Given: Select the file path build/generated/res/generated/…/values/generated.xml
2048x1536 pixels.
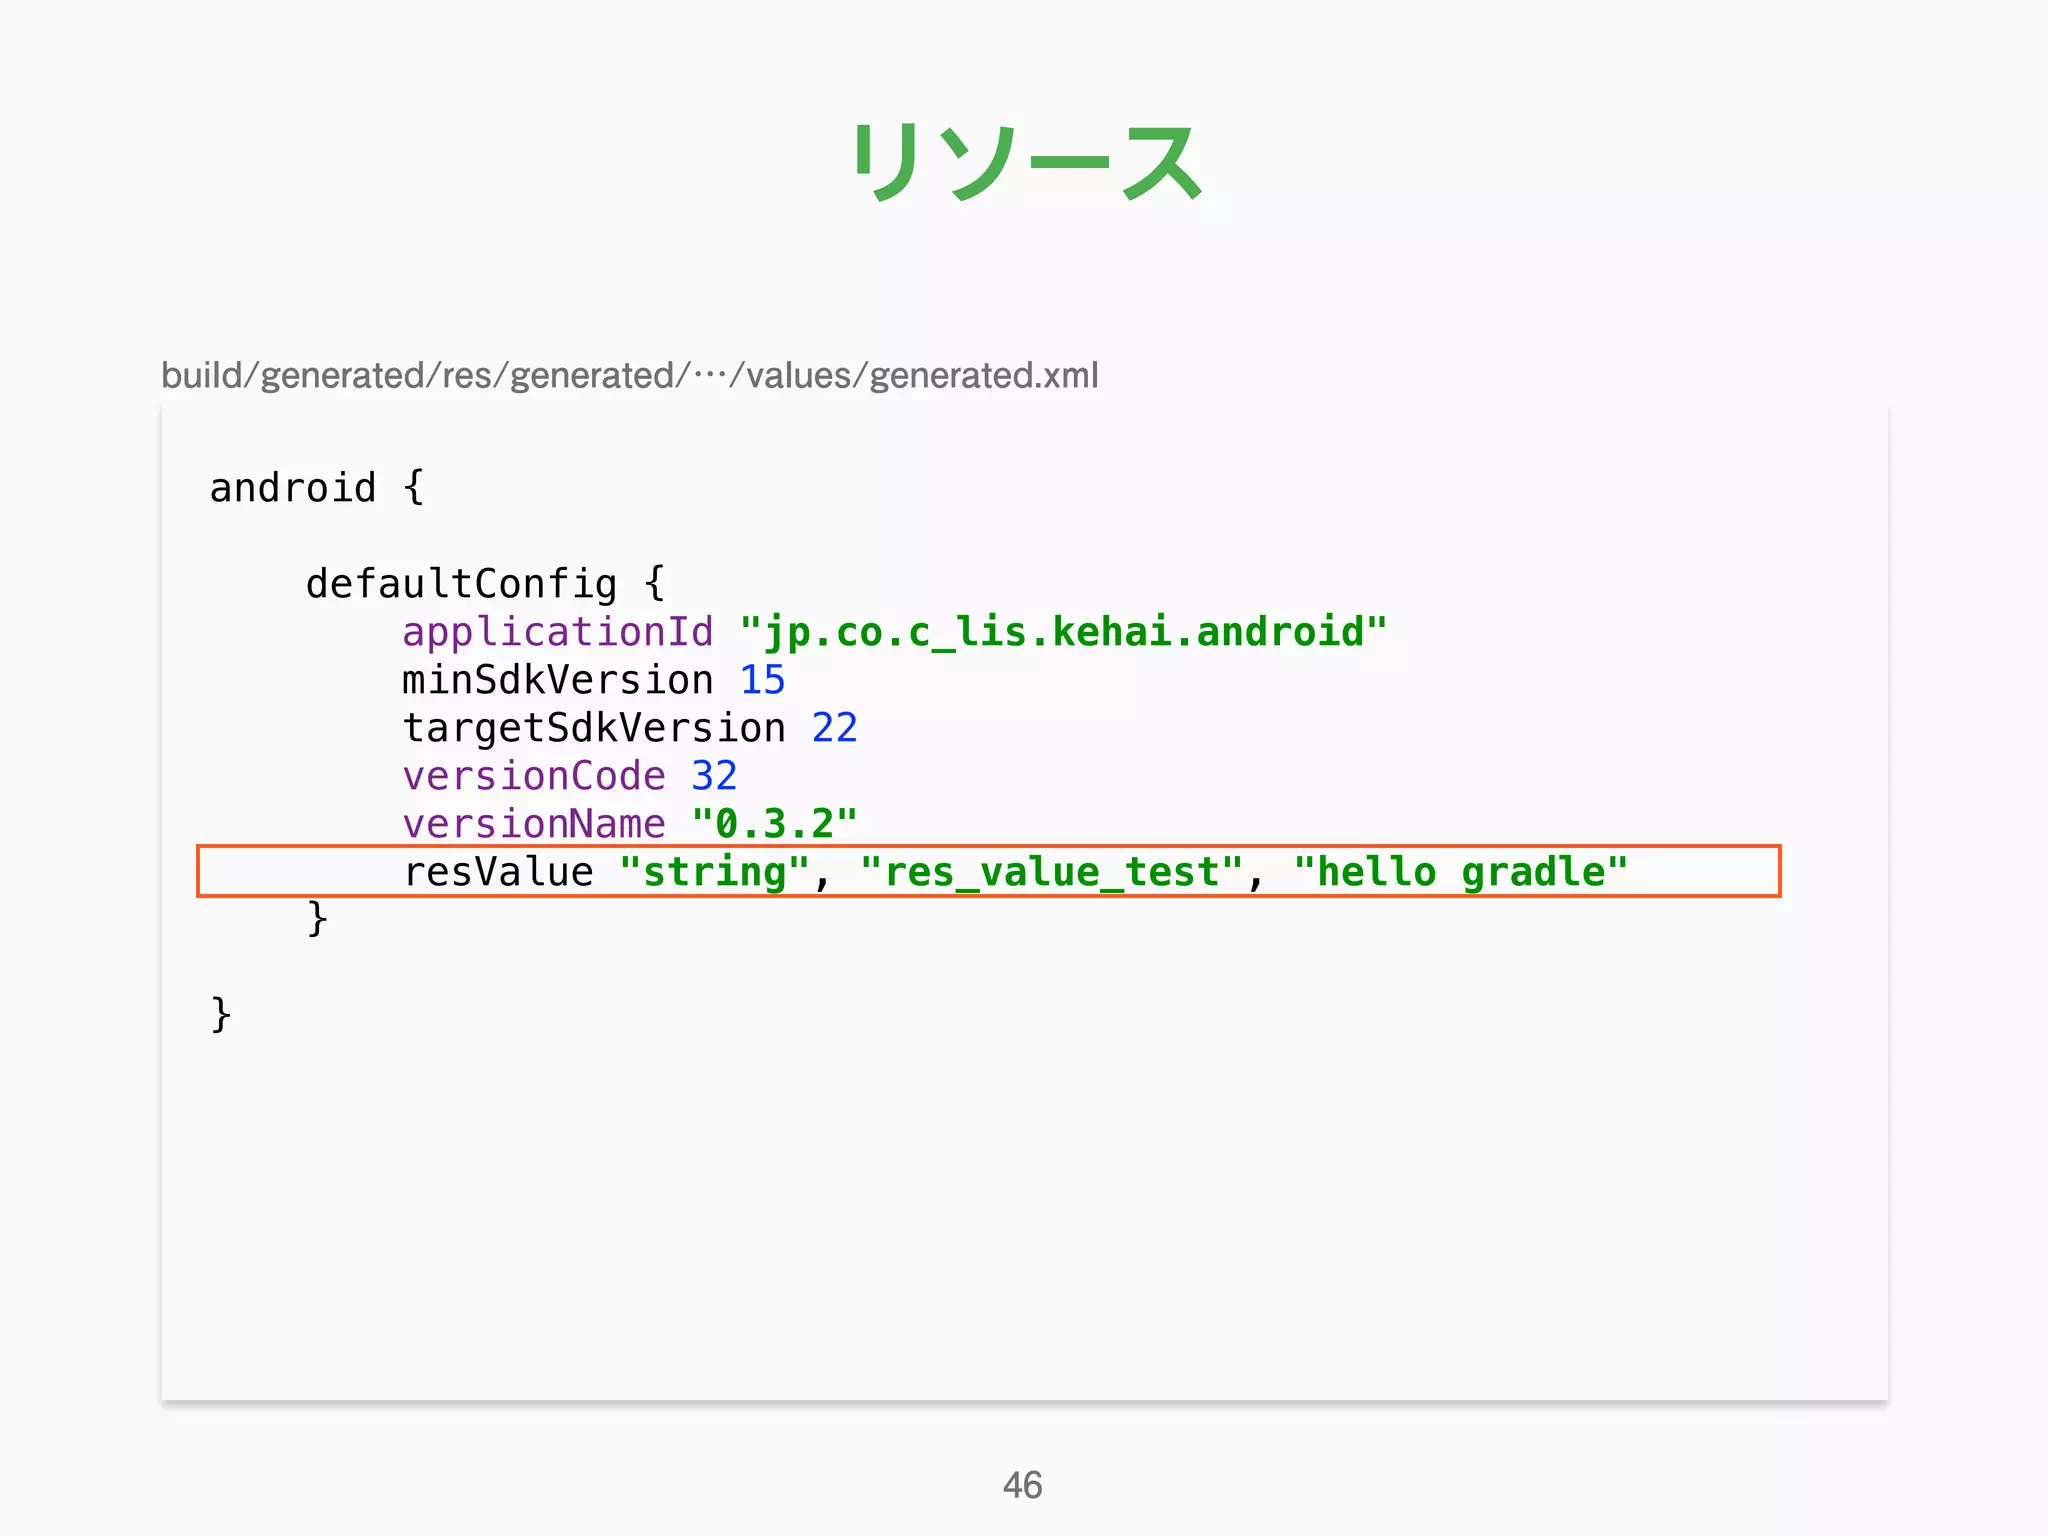Looking at the screenshot, I should [630, 376].
